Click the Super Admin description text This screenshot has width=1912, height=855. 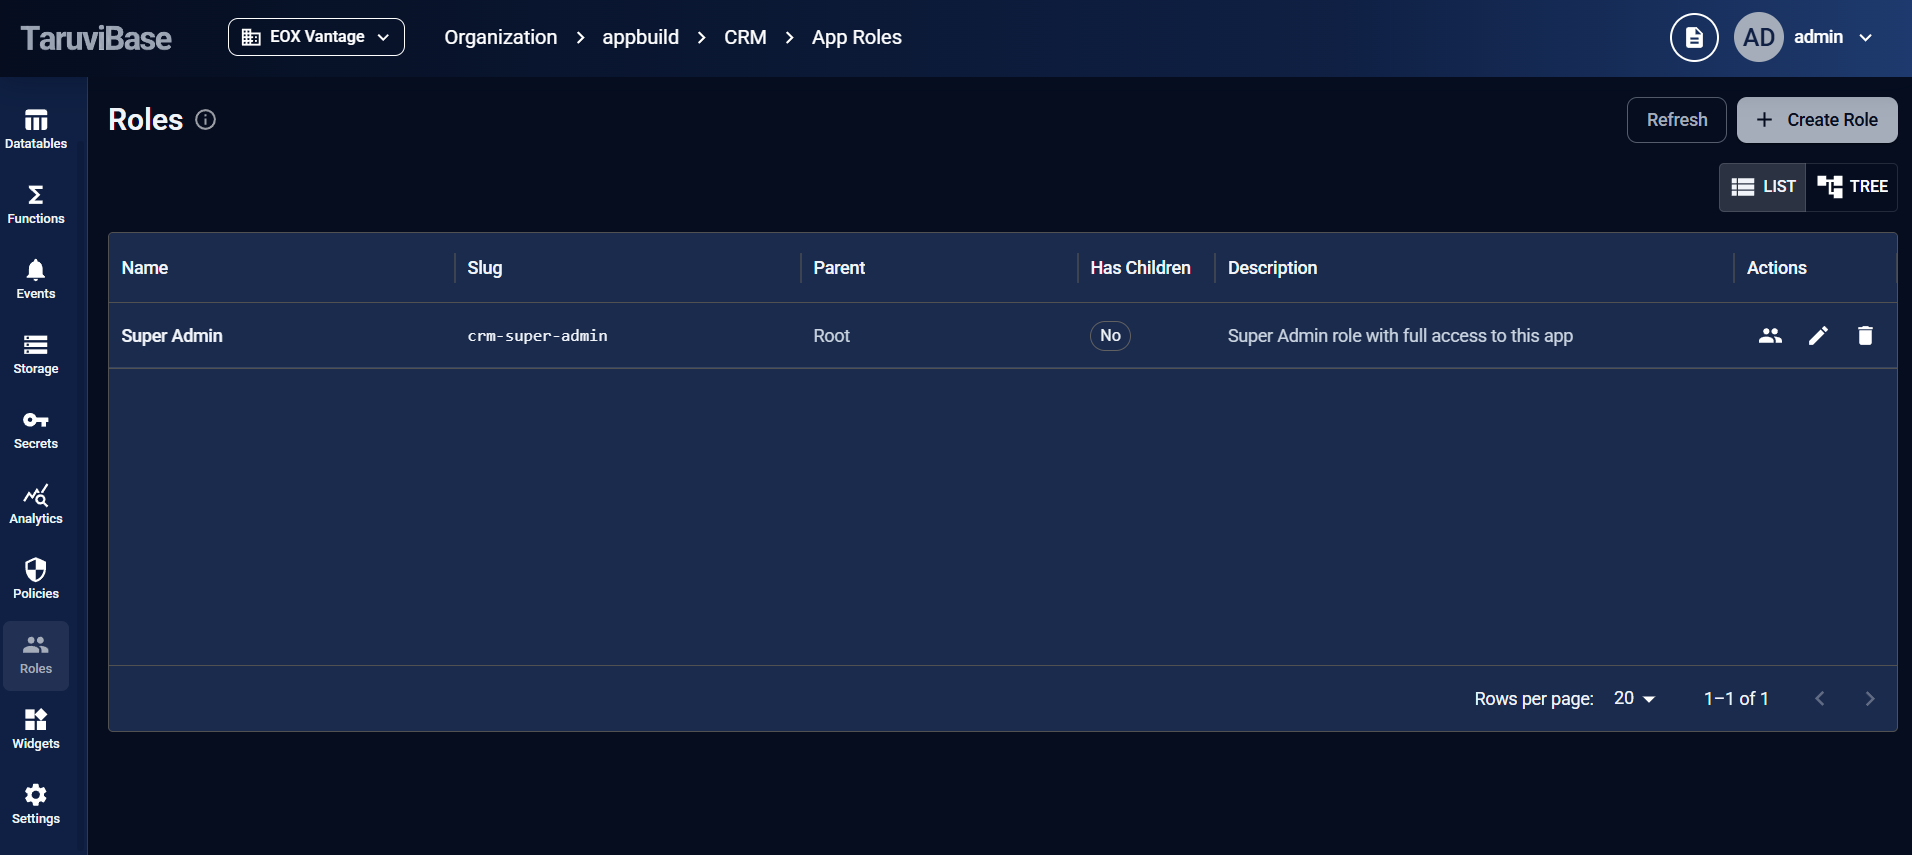[x=1400, y=336]
